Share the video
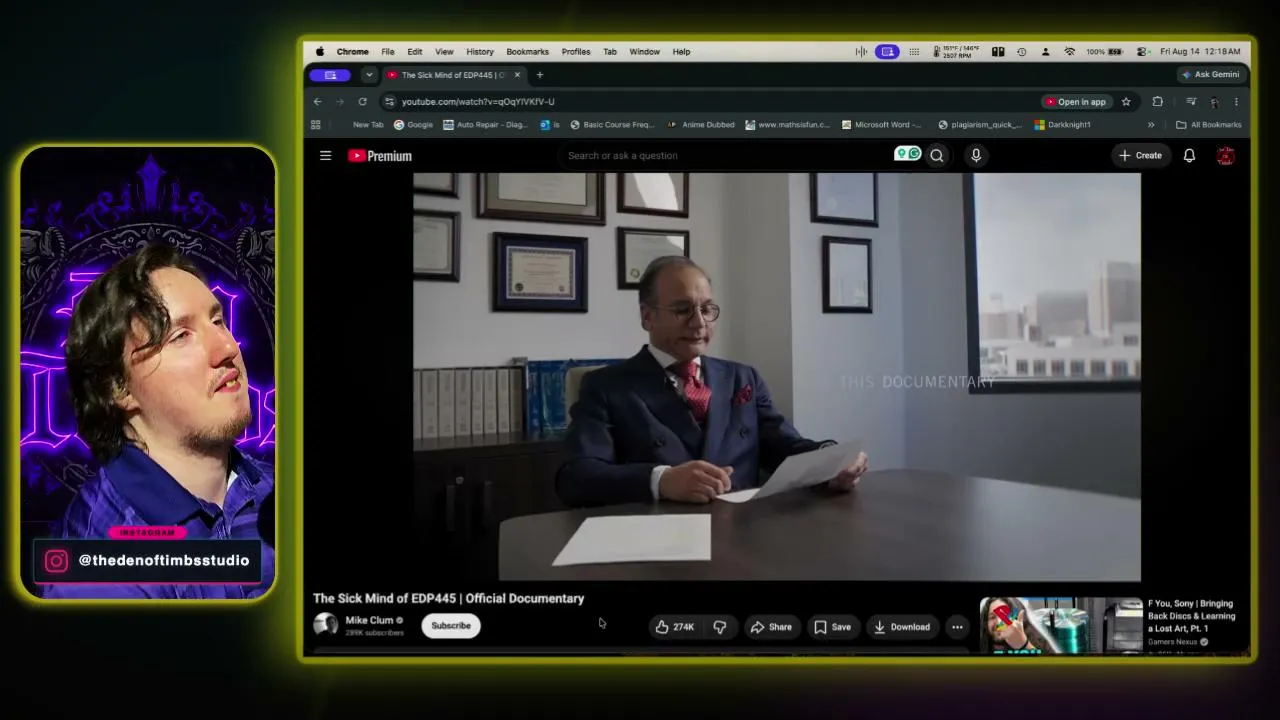The height and width of the screenshot is (720, 1280). pos(771,627)
